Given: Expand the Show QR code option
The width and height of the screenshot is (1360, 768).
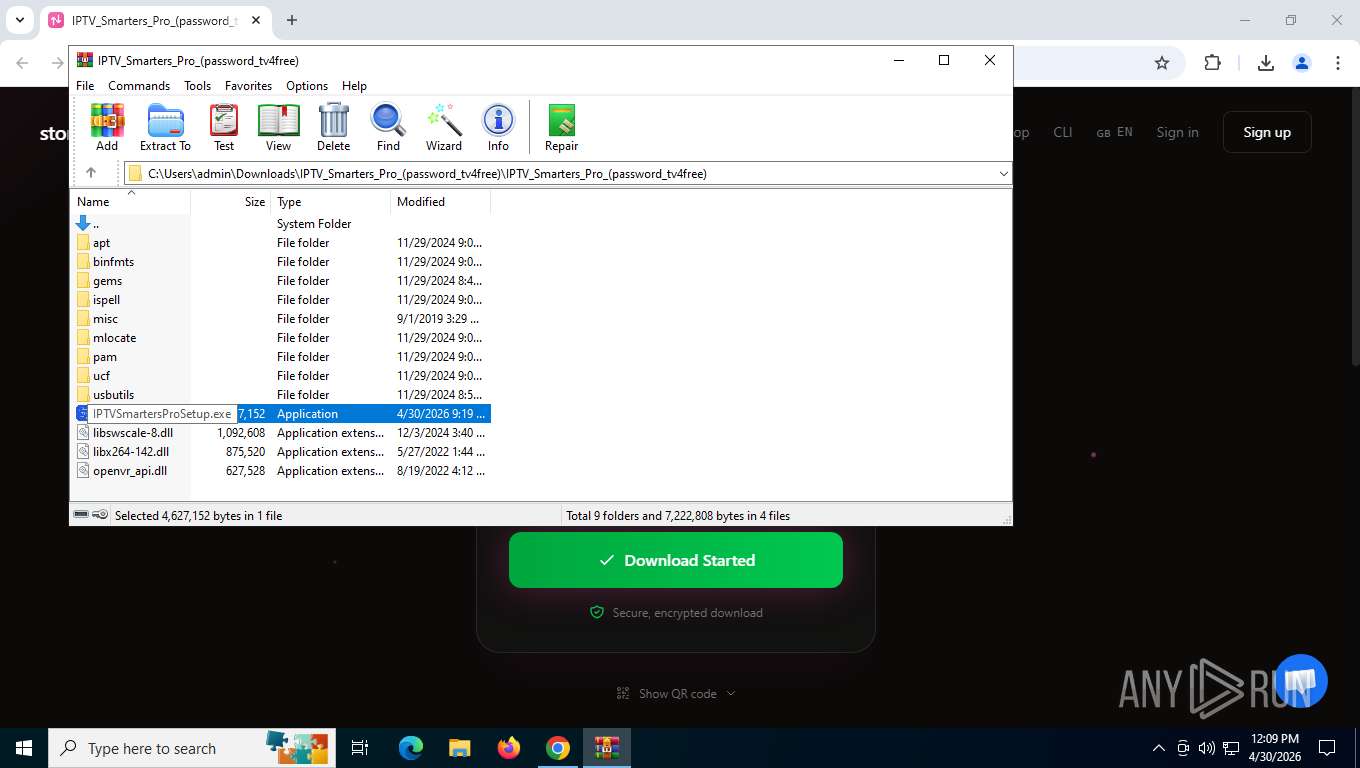Looking at the screenshot, I should (676, 693).
